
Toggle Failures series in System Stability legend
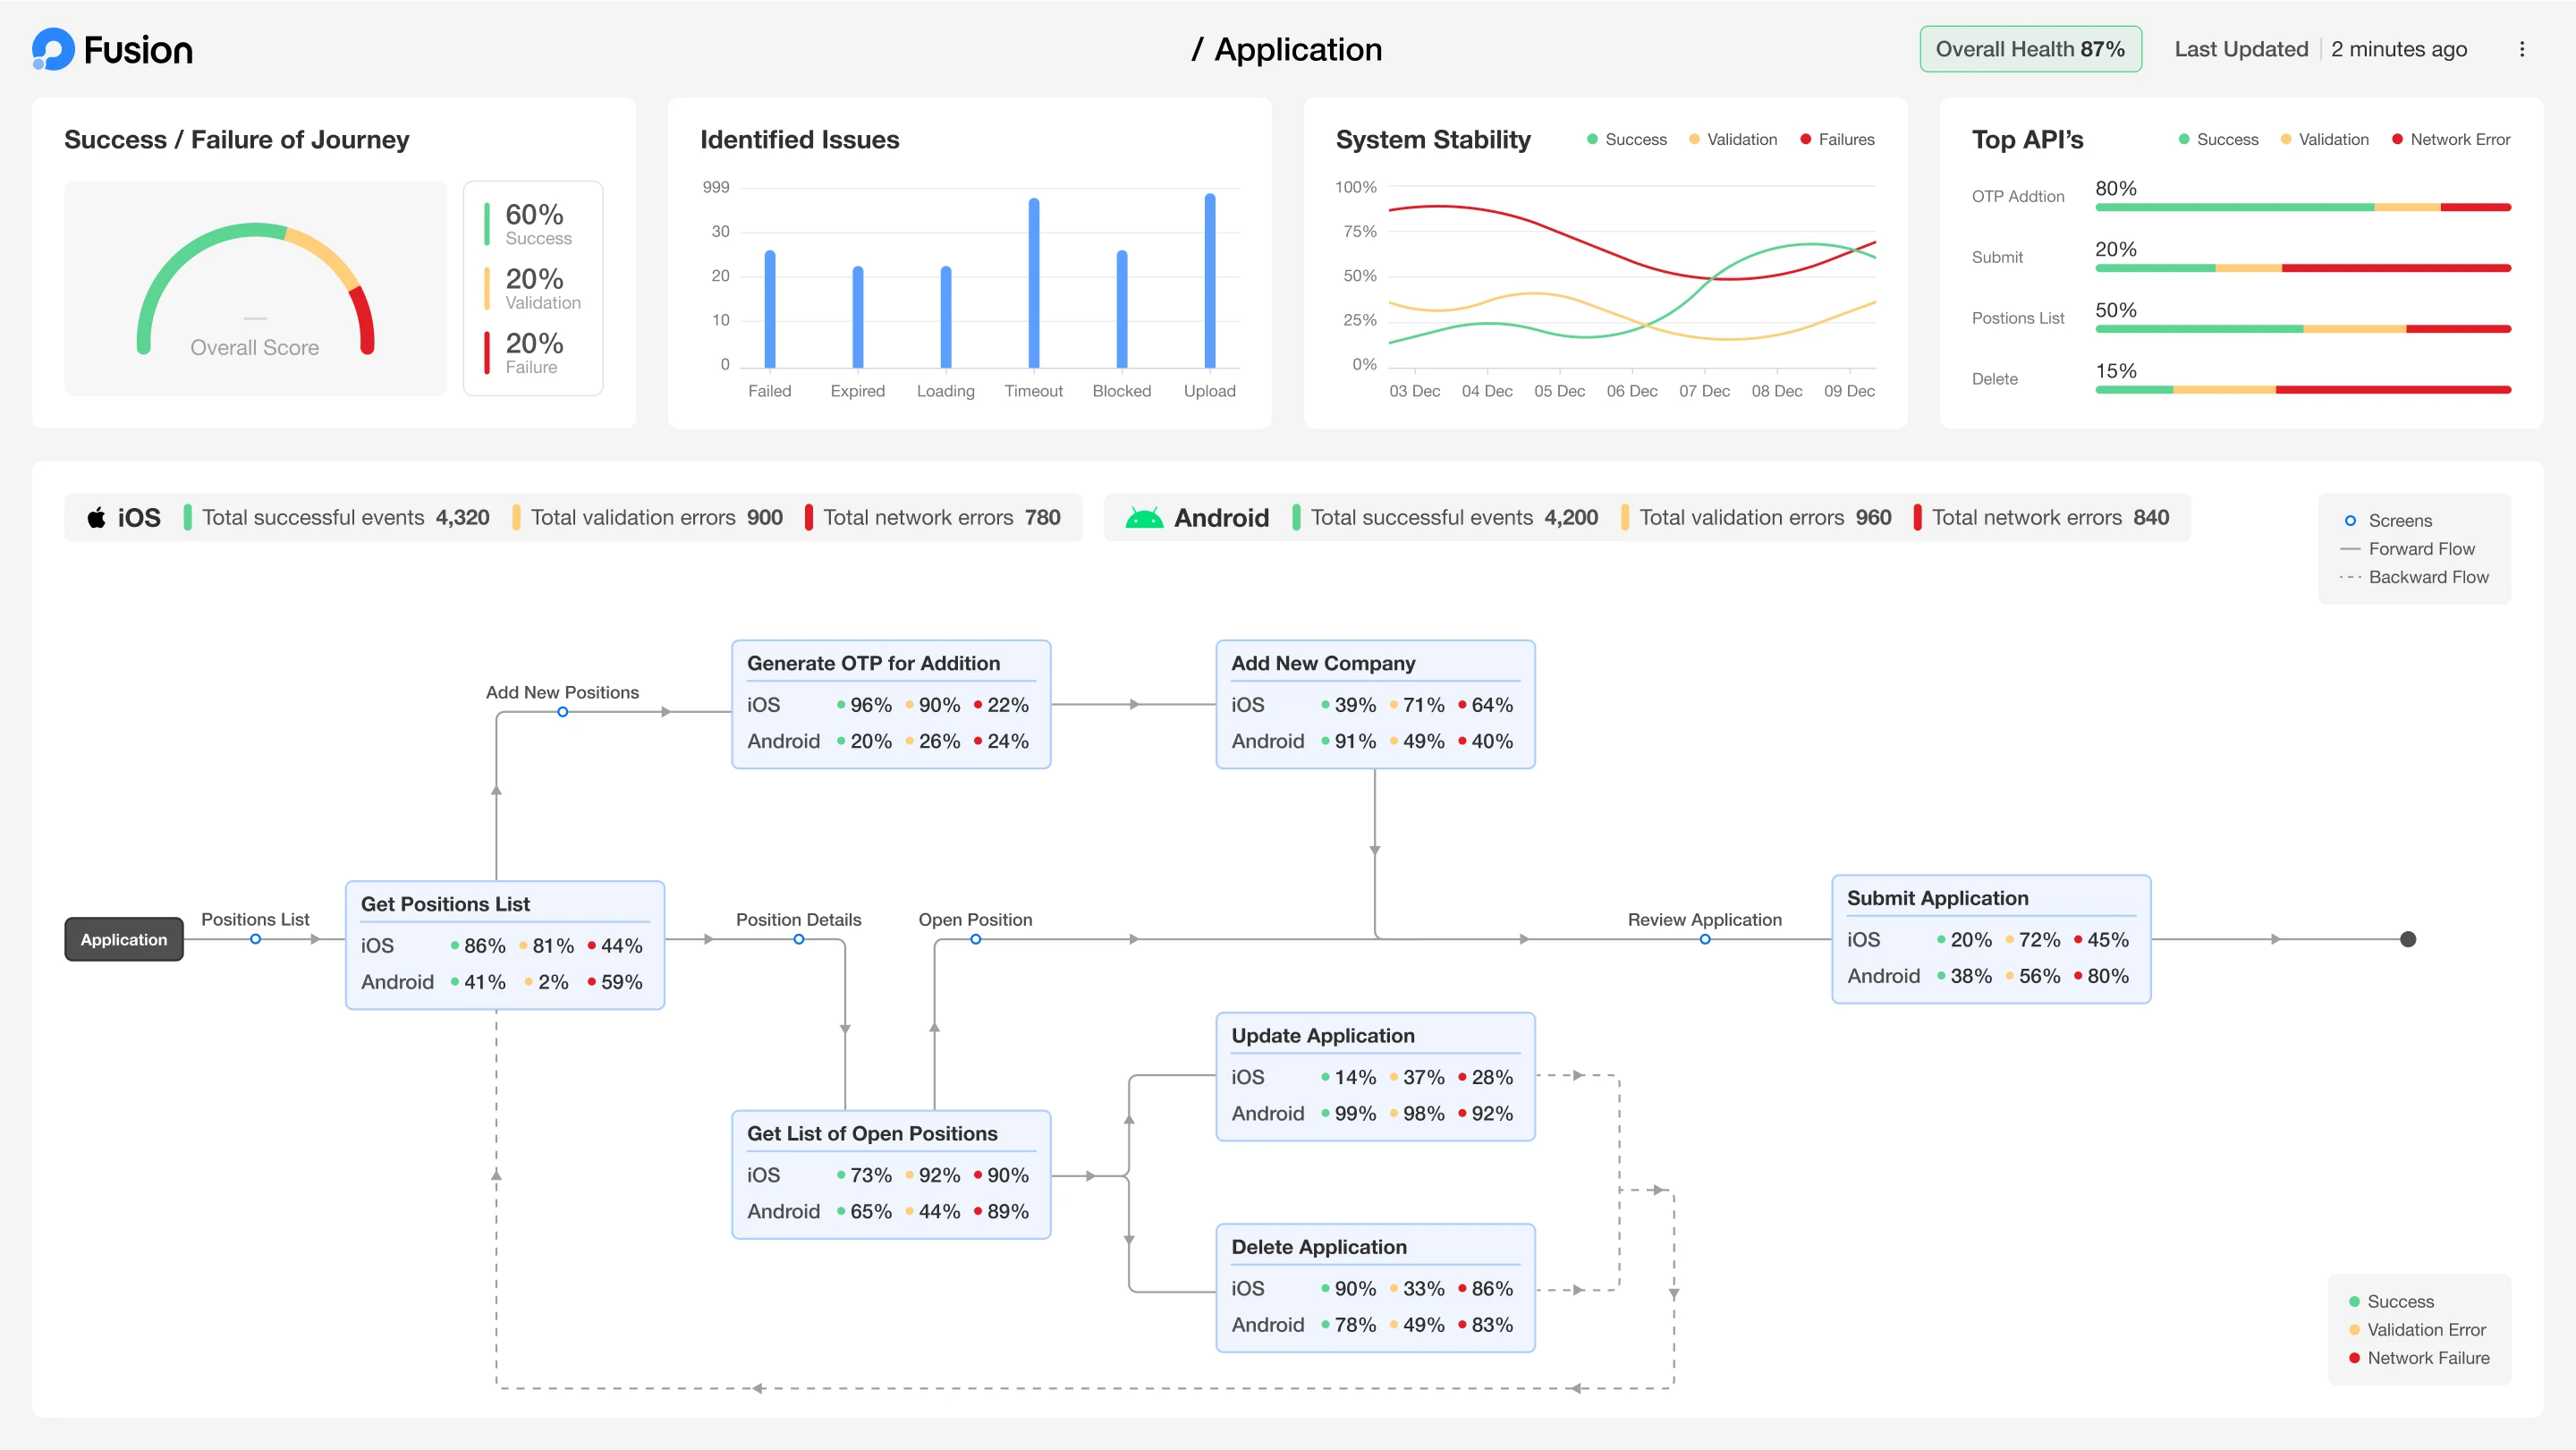(x=1837, y=139)
